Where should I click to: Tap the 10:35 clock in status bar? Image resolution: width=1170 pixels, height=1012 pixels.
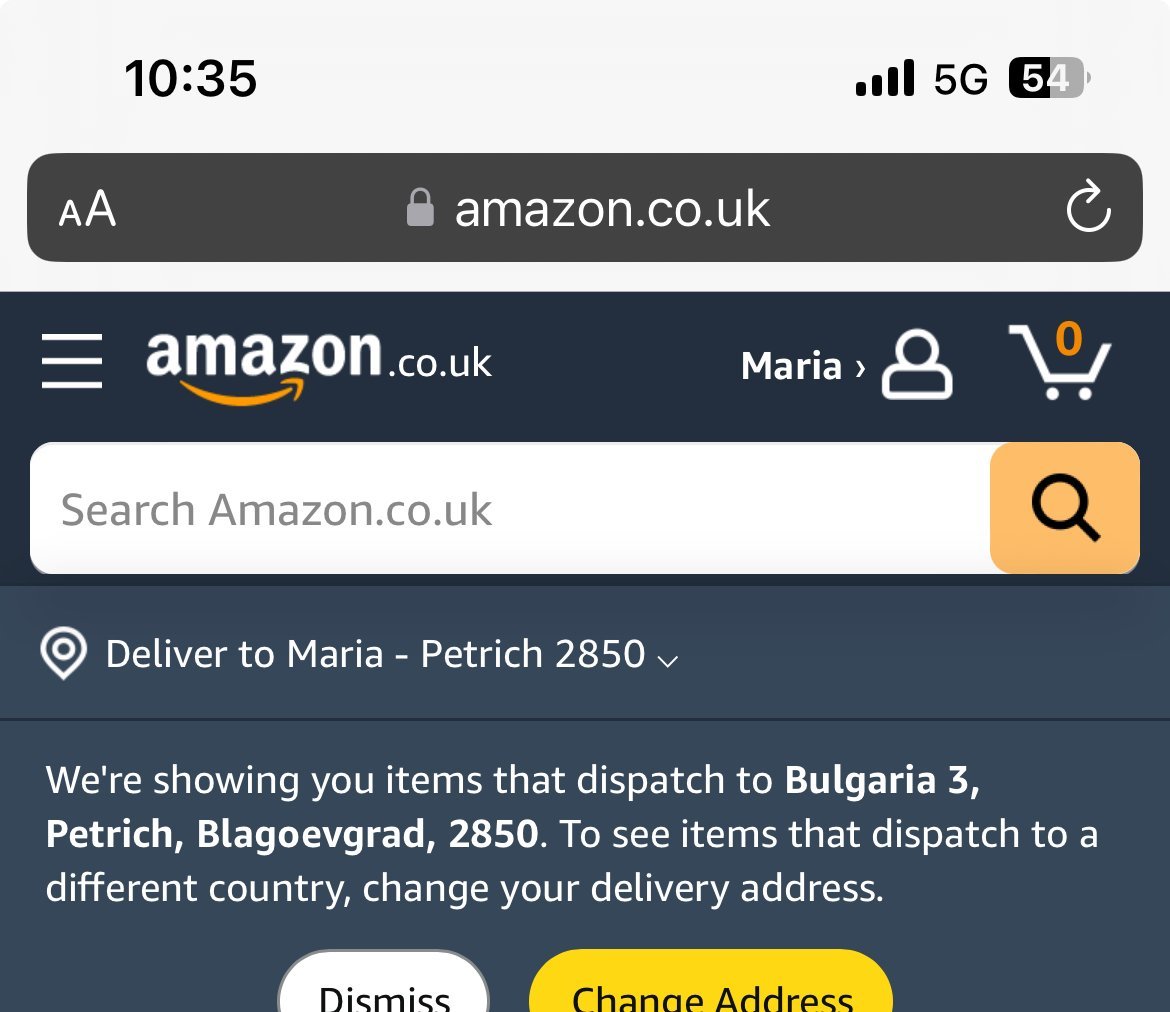[x=191, y=78]
